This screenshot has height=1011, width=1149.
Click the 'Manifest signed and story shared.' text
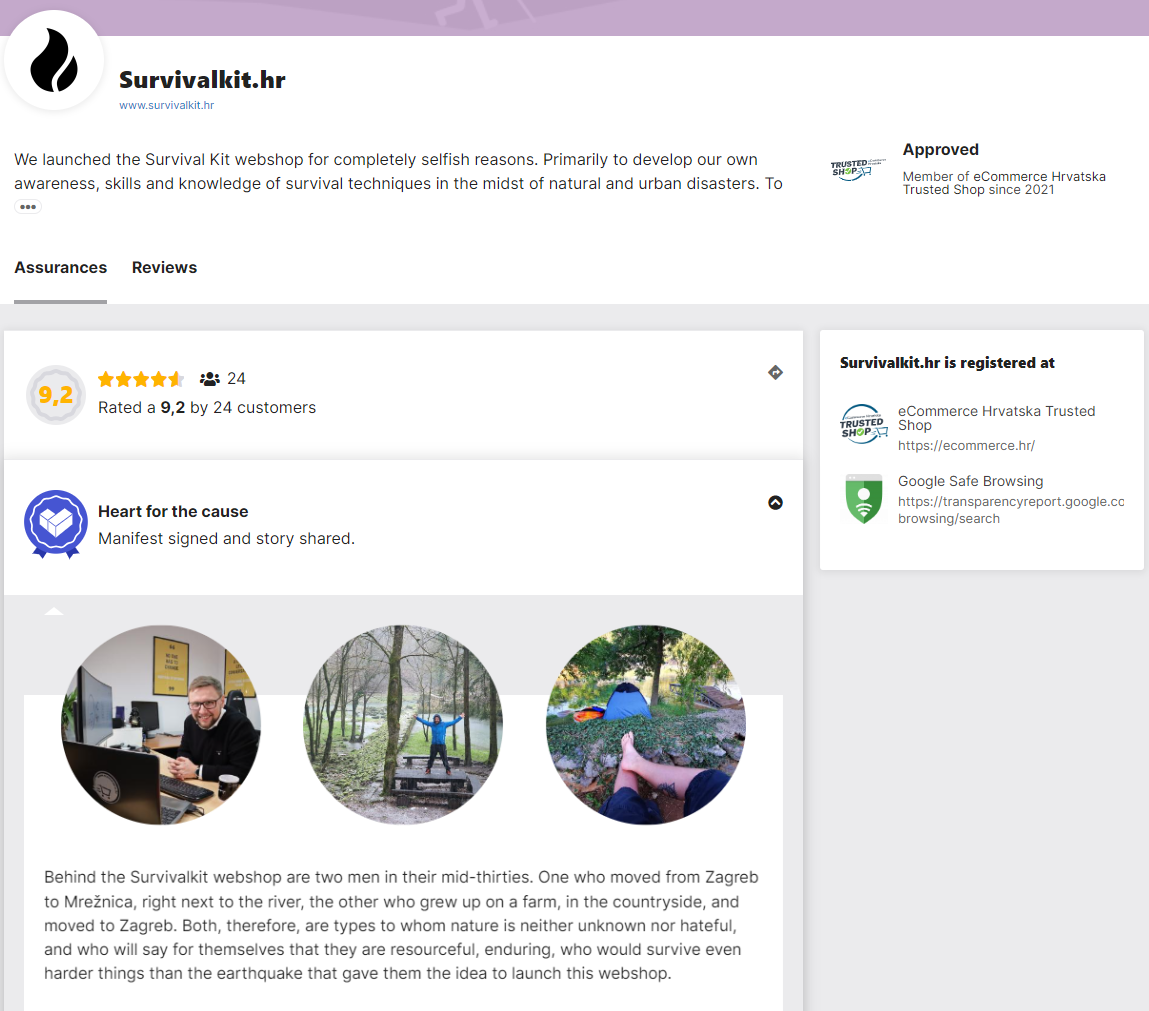tap(226, 538)
